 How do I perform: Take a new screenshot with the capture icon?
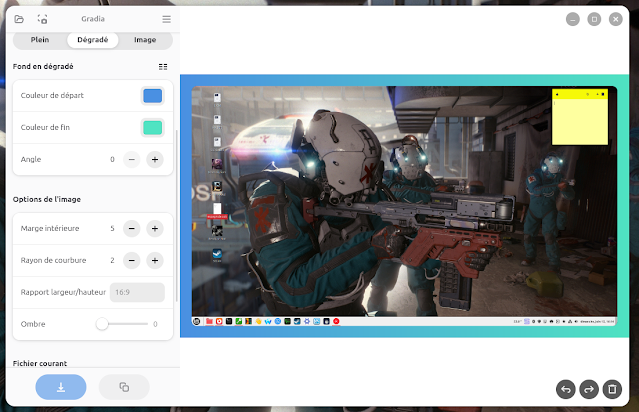[x=42, y=19]
